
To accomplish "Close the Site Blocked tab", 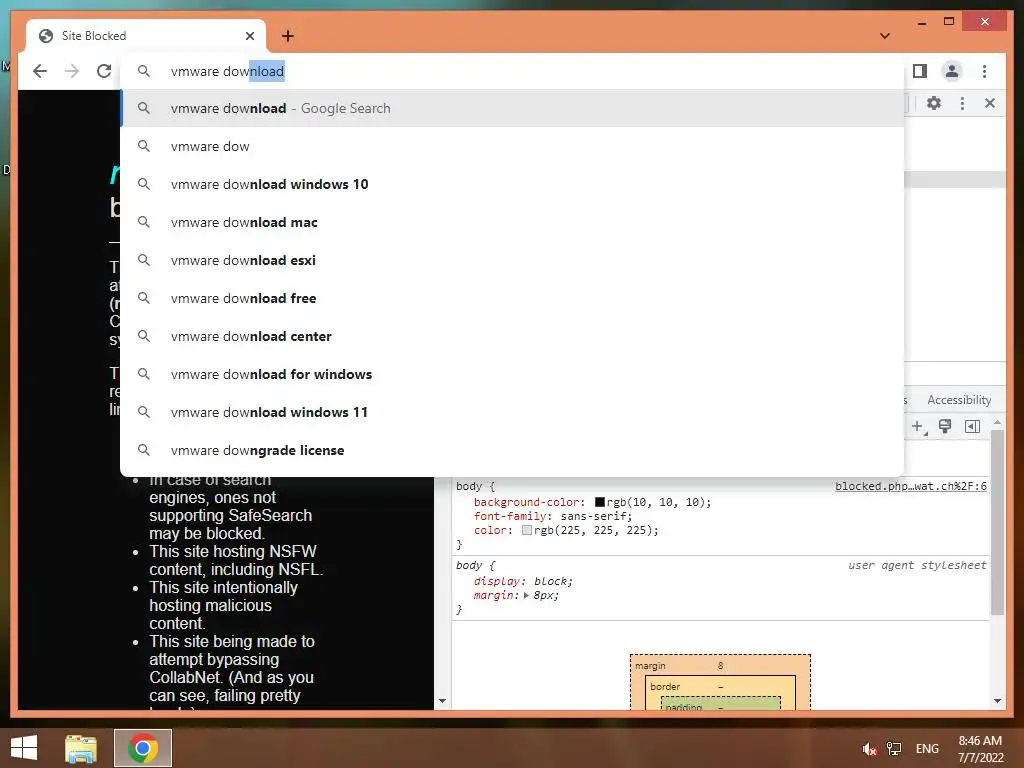I will tap(249, 36).
